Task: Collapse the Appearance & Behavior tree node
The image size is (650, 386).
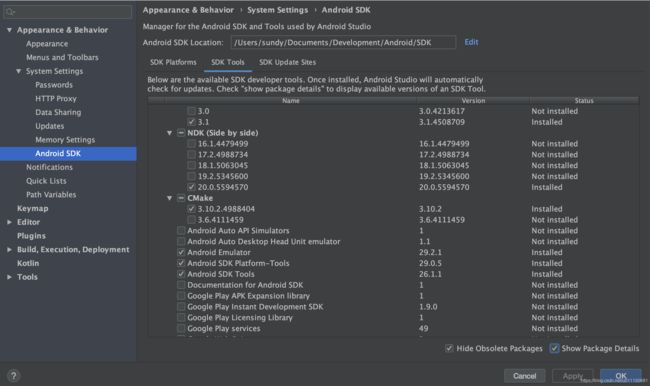Action: [9, 30]
